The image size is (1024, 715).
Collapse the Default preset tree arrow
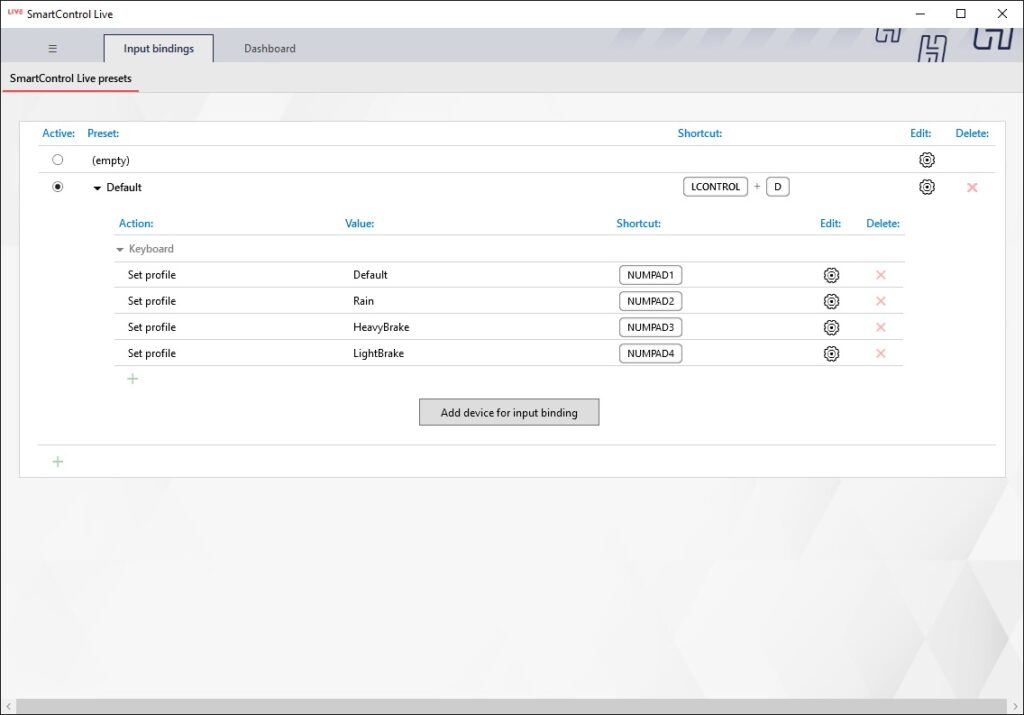(97, 188)
